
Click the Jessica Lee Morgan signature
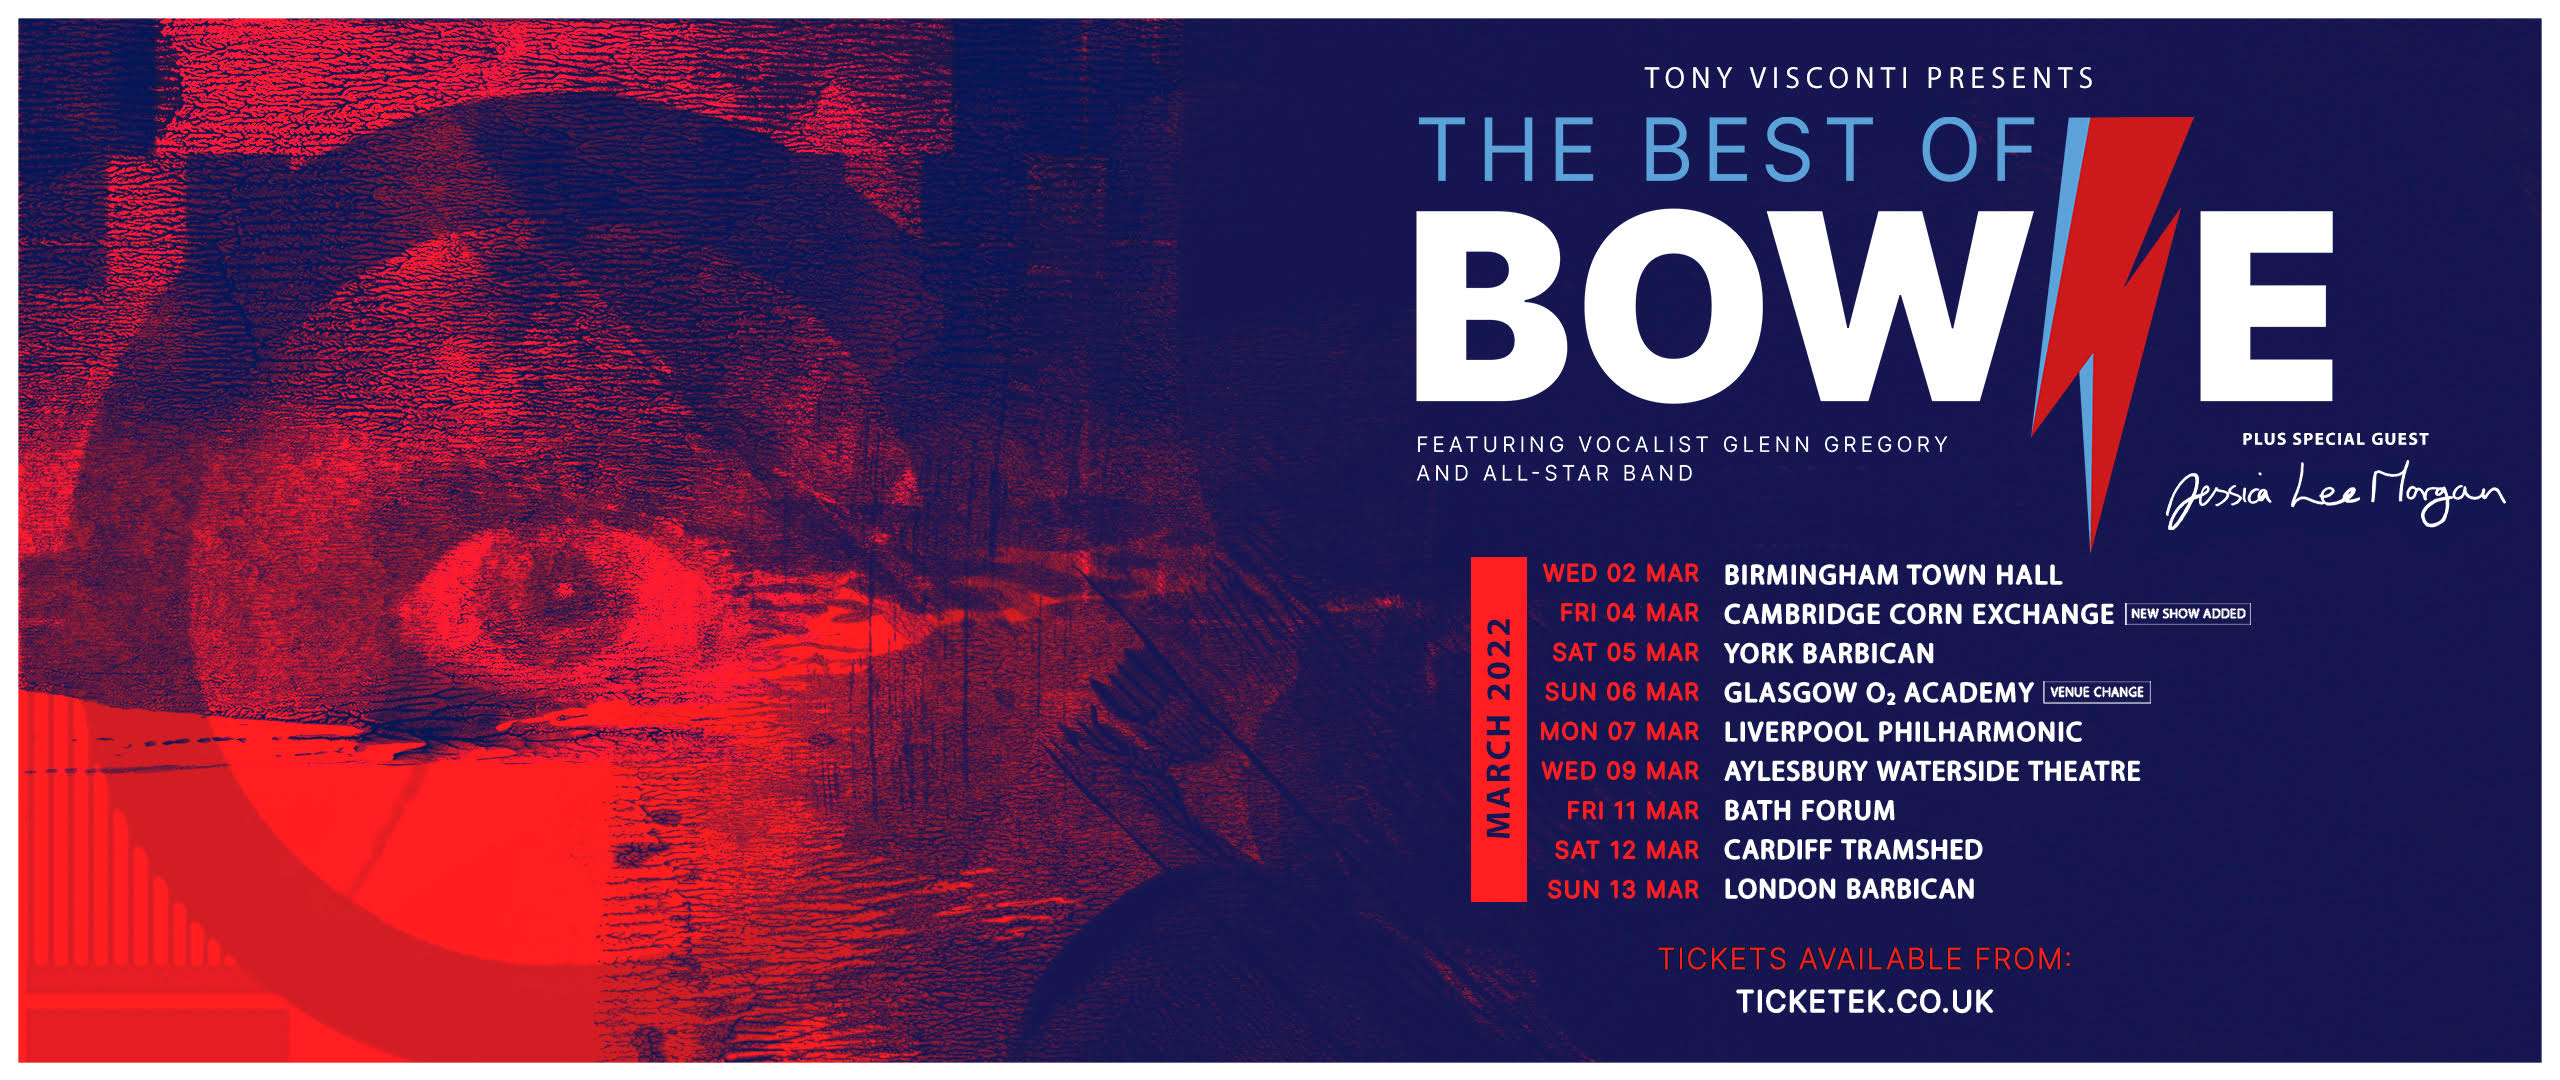click(x=2335, y=494)
